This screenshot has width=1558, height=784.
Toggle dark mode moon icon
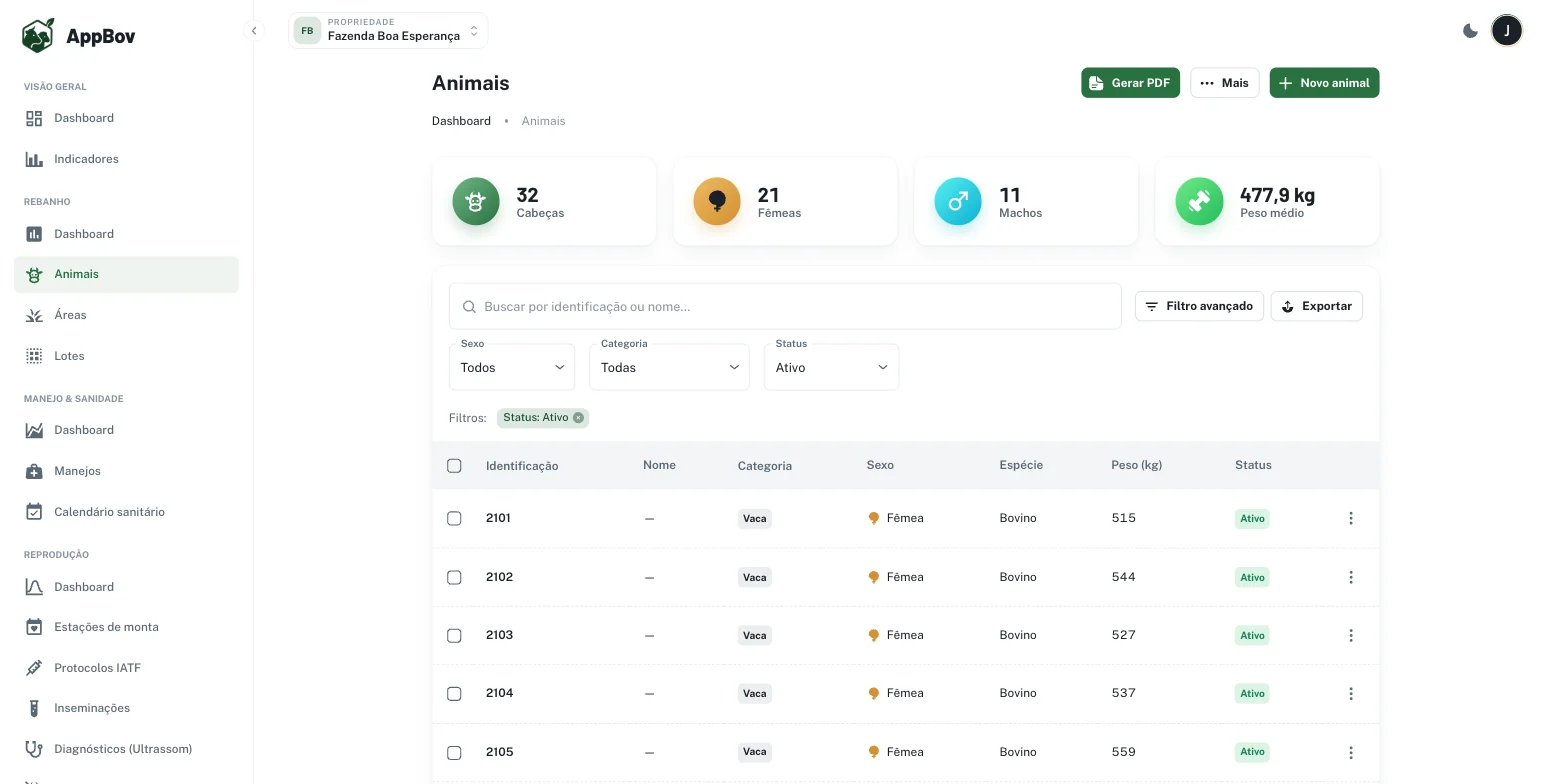point(1470,31)
